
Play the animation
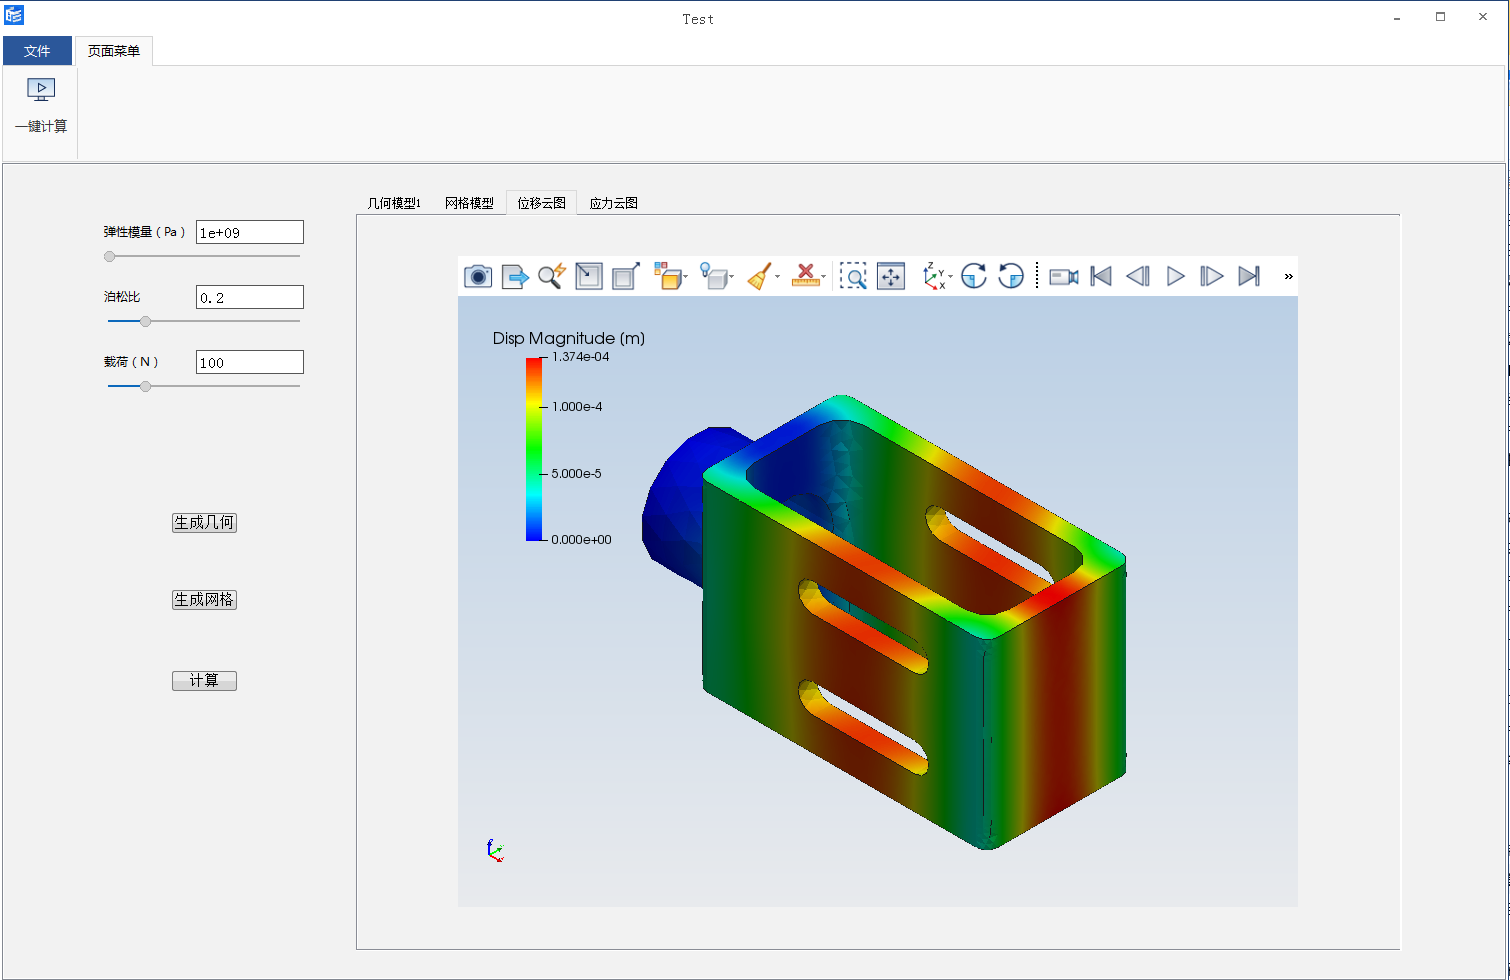tap(1176, 276)
